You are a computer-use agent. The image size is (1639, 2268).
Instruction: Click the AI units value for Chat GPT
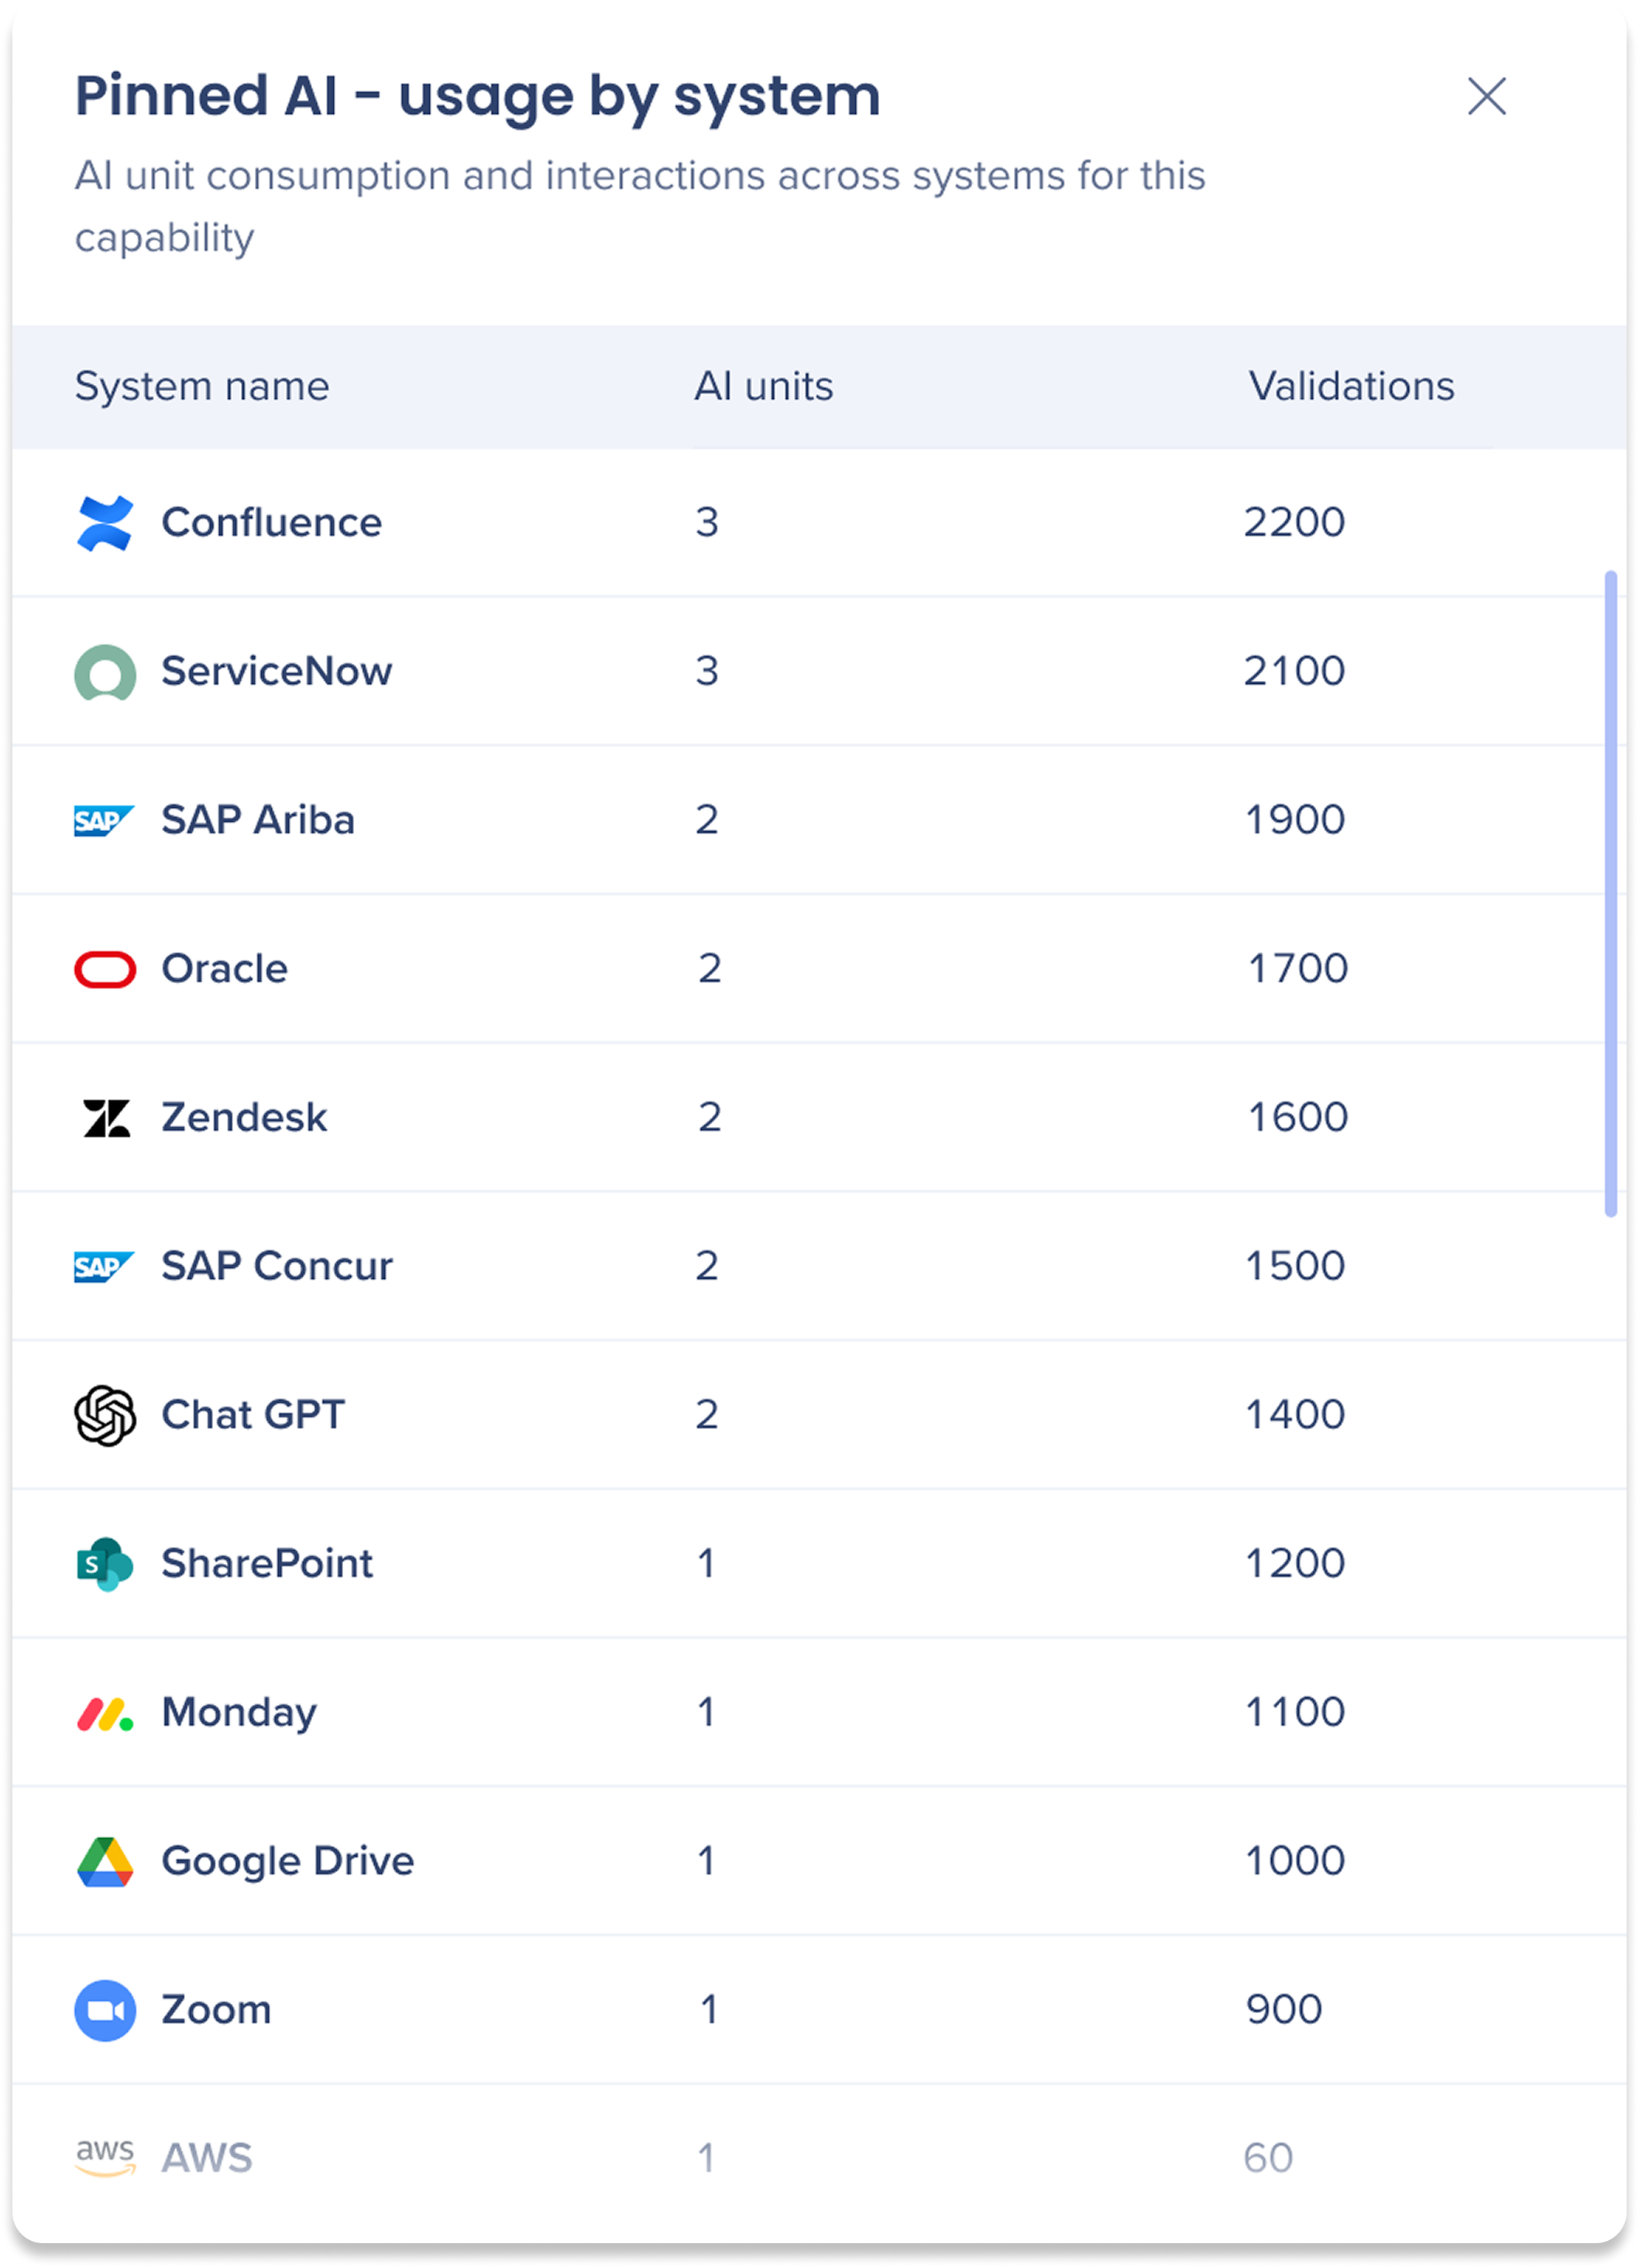707,1414
